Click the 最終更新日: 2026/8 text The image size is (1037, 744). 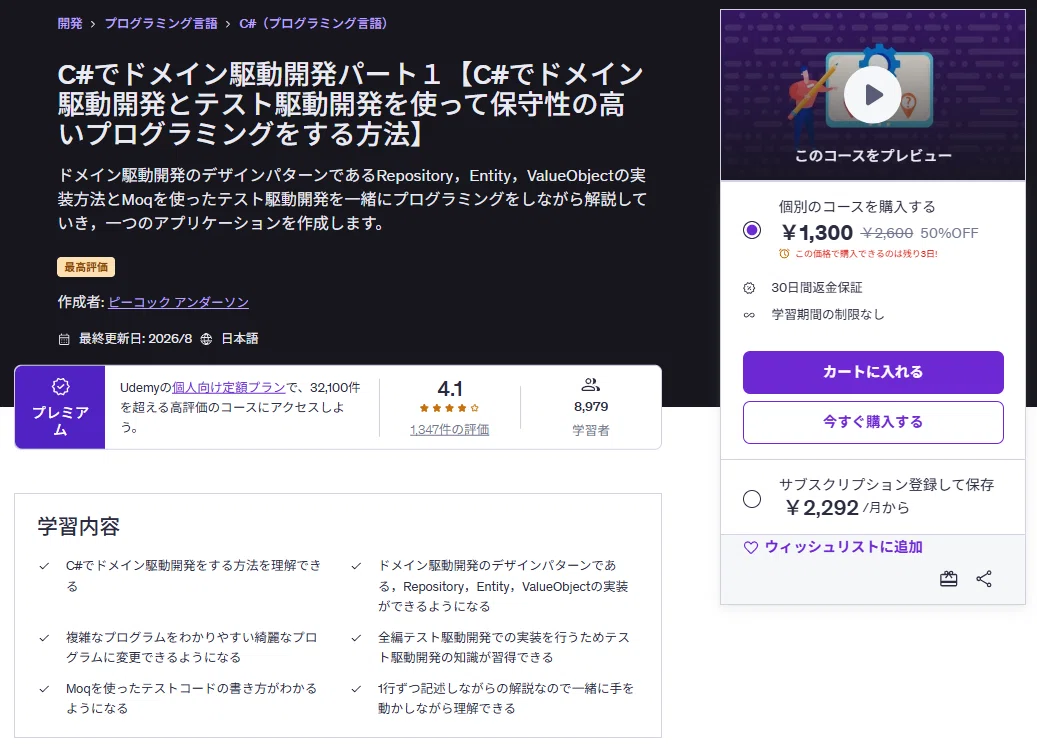pyautogui.click(x=136, y=339)
